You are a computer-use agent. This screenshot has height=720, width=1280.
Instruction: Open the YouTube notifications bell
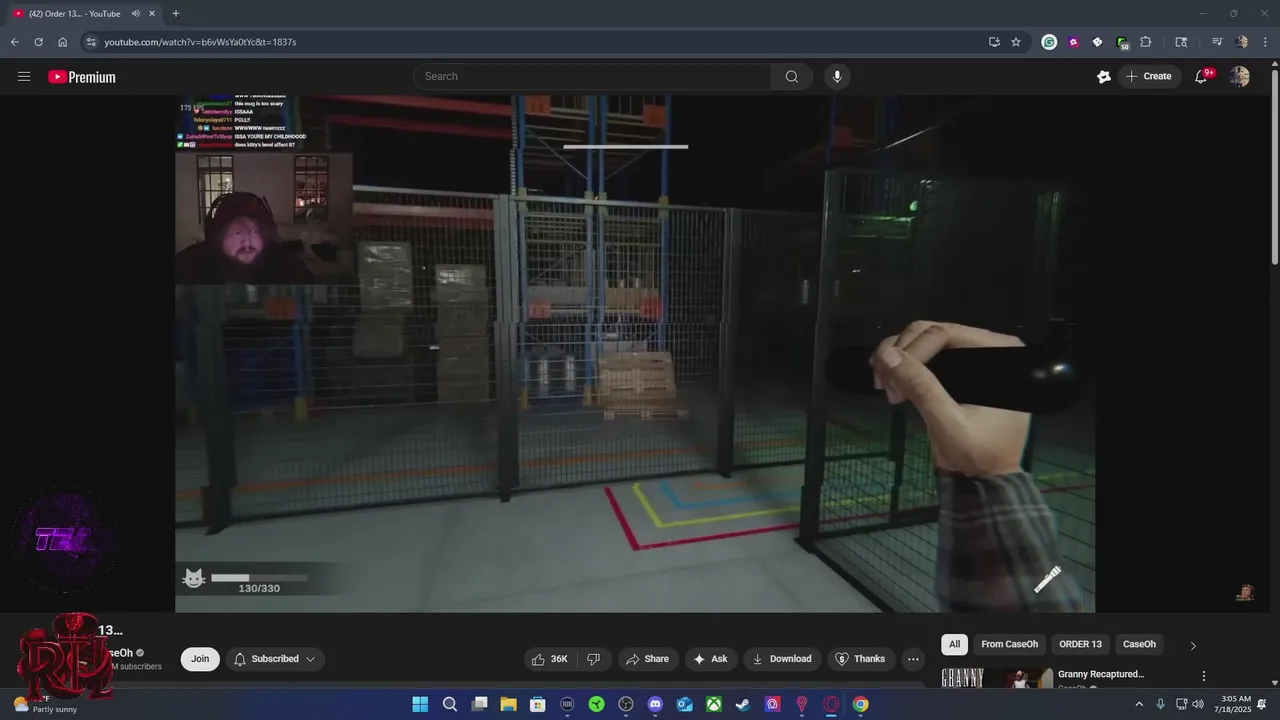click(x=1202, y=76)
